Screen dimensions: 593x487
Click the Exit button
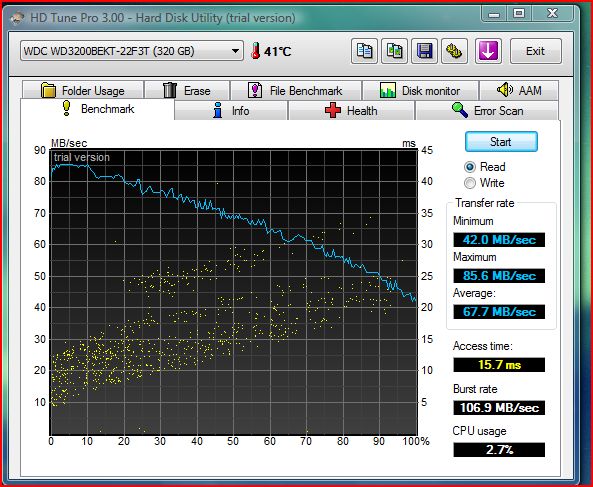[536, 51]
